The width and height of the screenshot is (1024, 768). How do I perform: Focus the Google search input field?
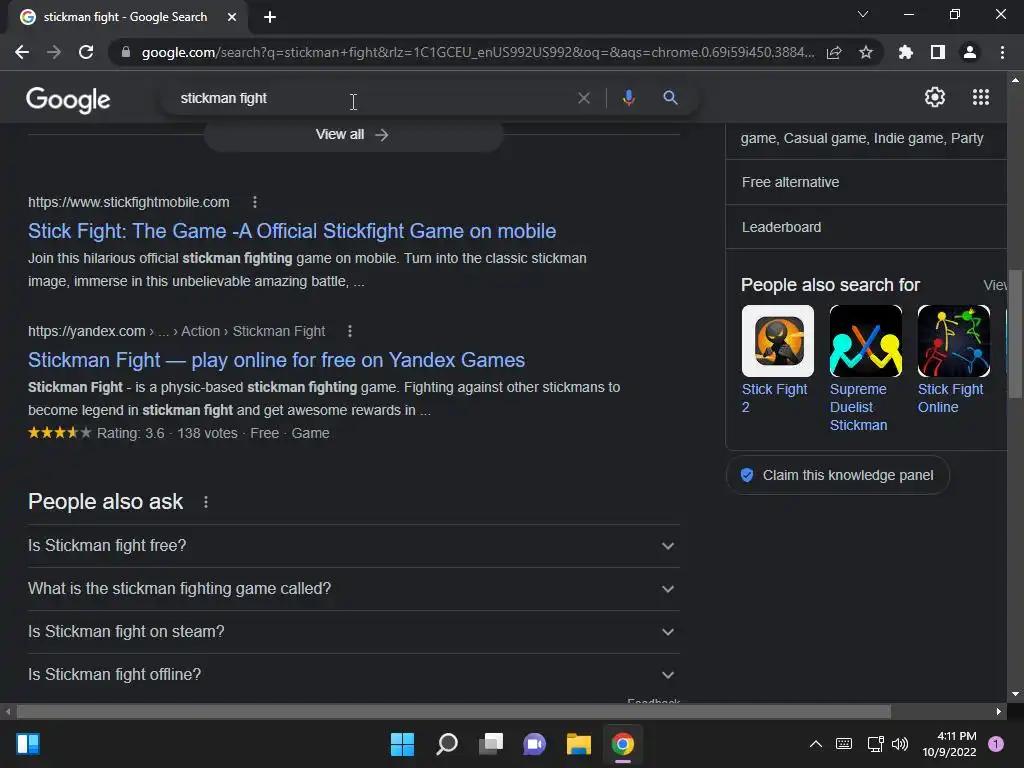click(x=372, y=98)
